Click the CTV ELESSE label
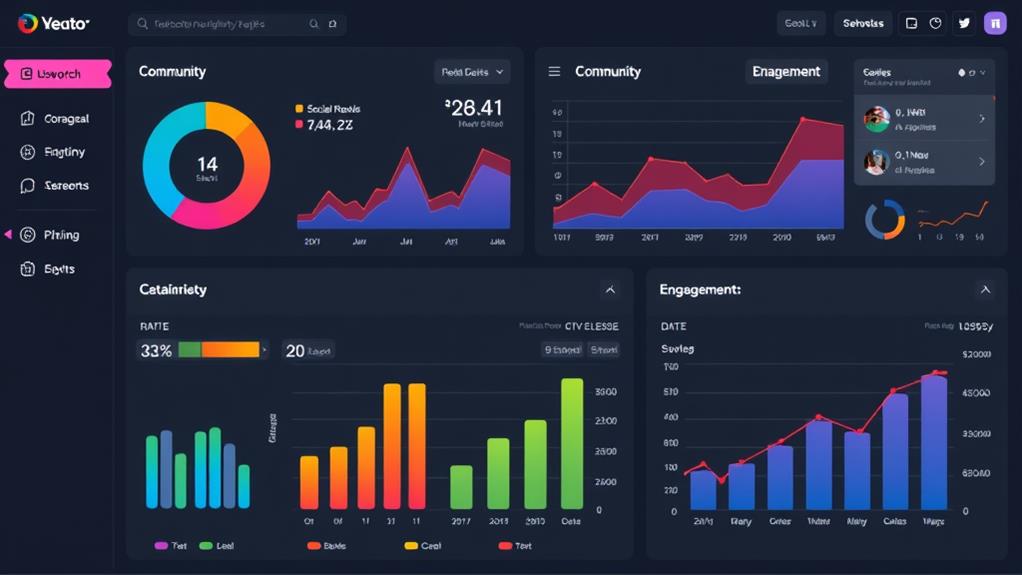The image size is (1022, 575). [x=592, y=326]
